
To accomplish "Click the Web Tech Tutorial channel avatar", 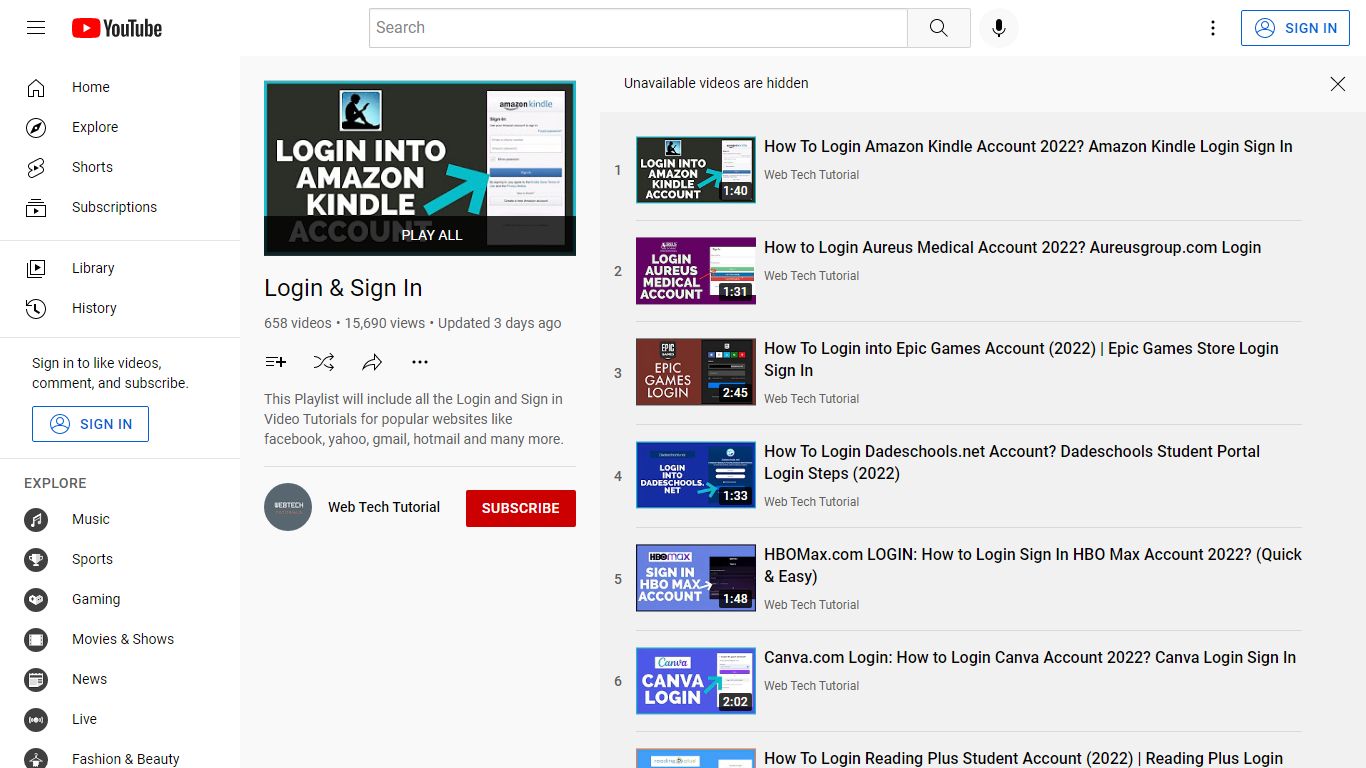I will pyautogui.click(x=288, y=507).
